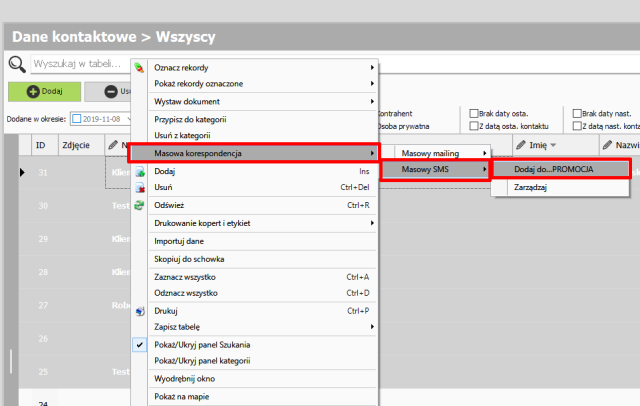Click the plus icon on green Dodaj button
Image resolution: width=640 pixels, height=406 pixels.
point(33,91)
